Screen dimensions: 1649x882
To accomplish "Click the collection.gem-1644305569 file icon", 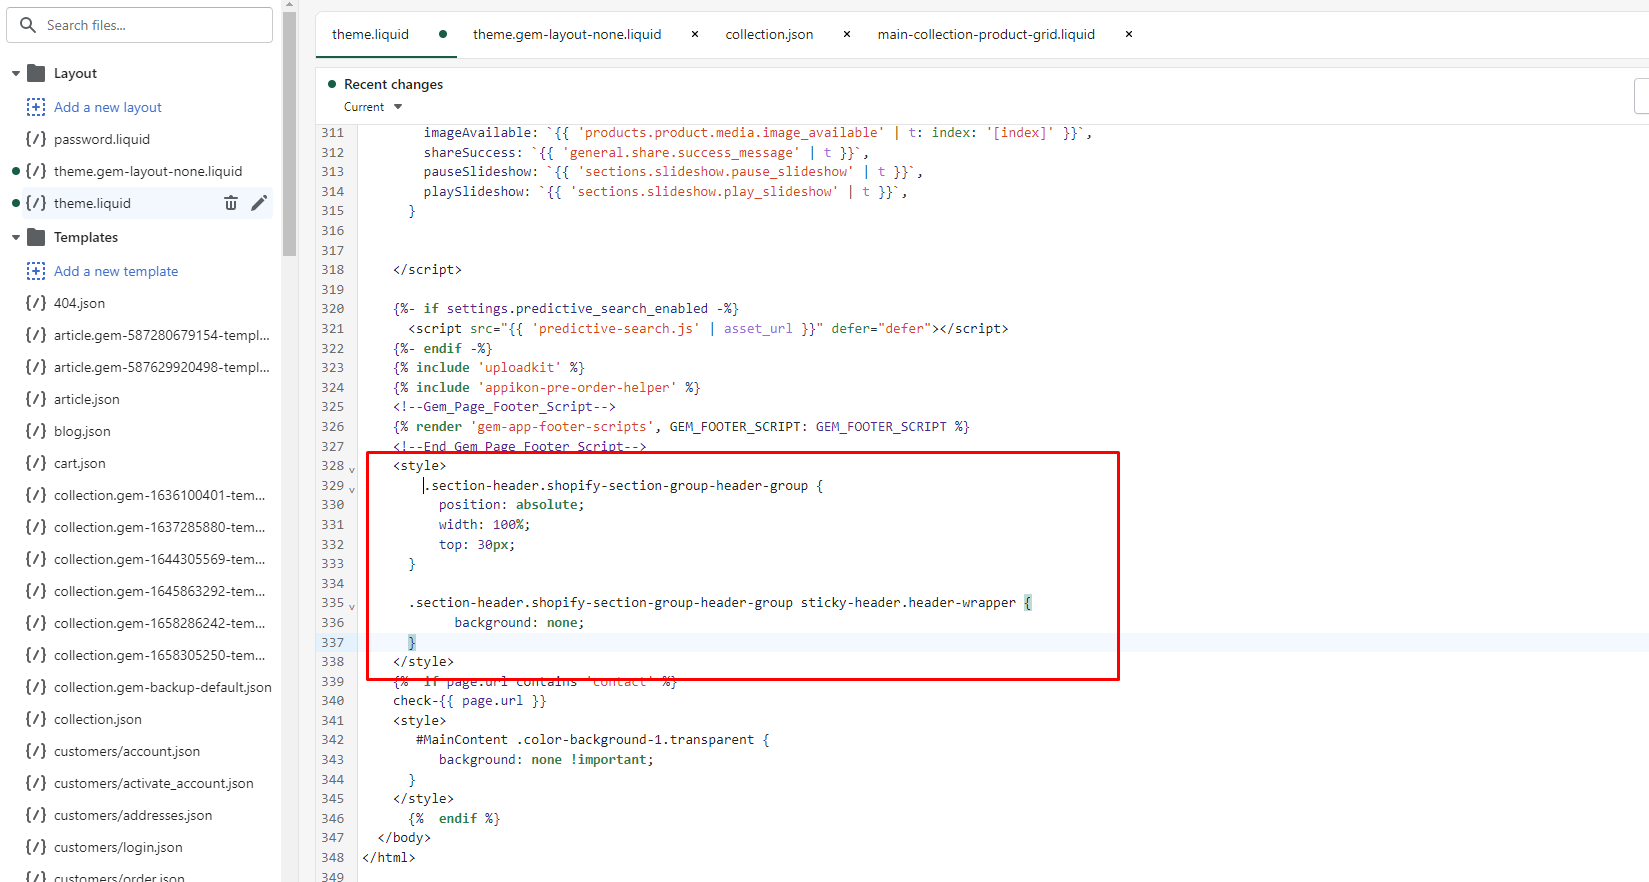I will pos(36,559).
